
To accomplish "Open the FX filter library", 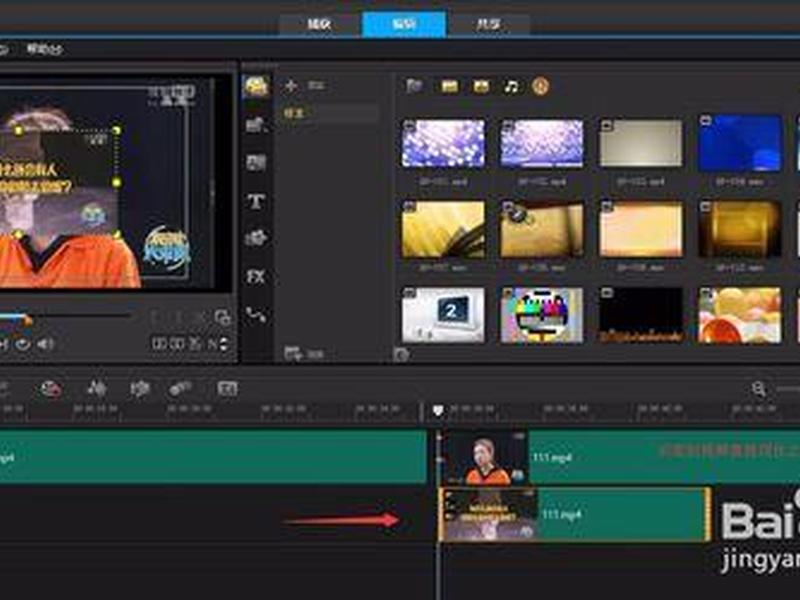I will 256,277.
